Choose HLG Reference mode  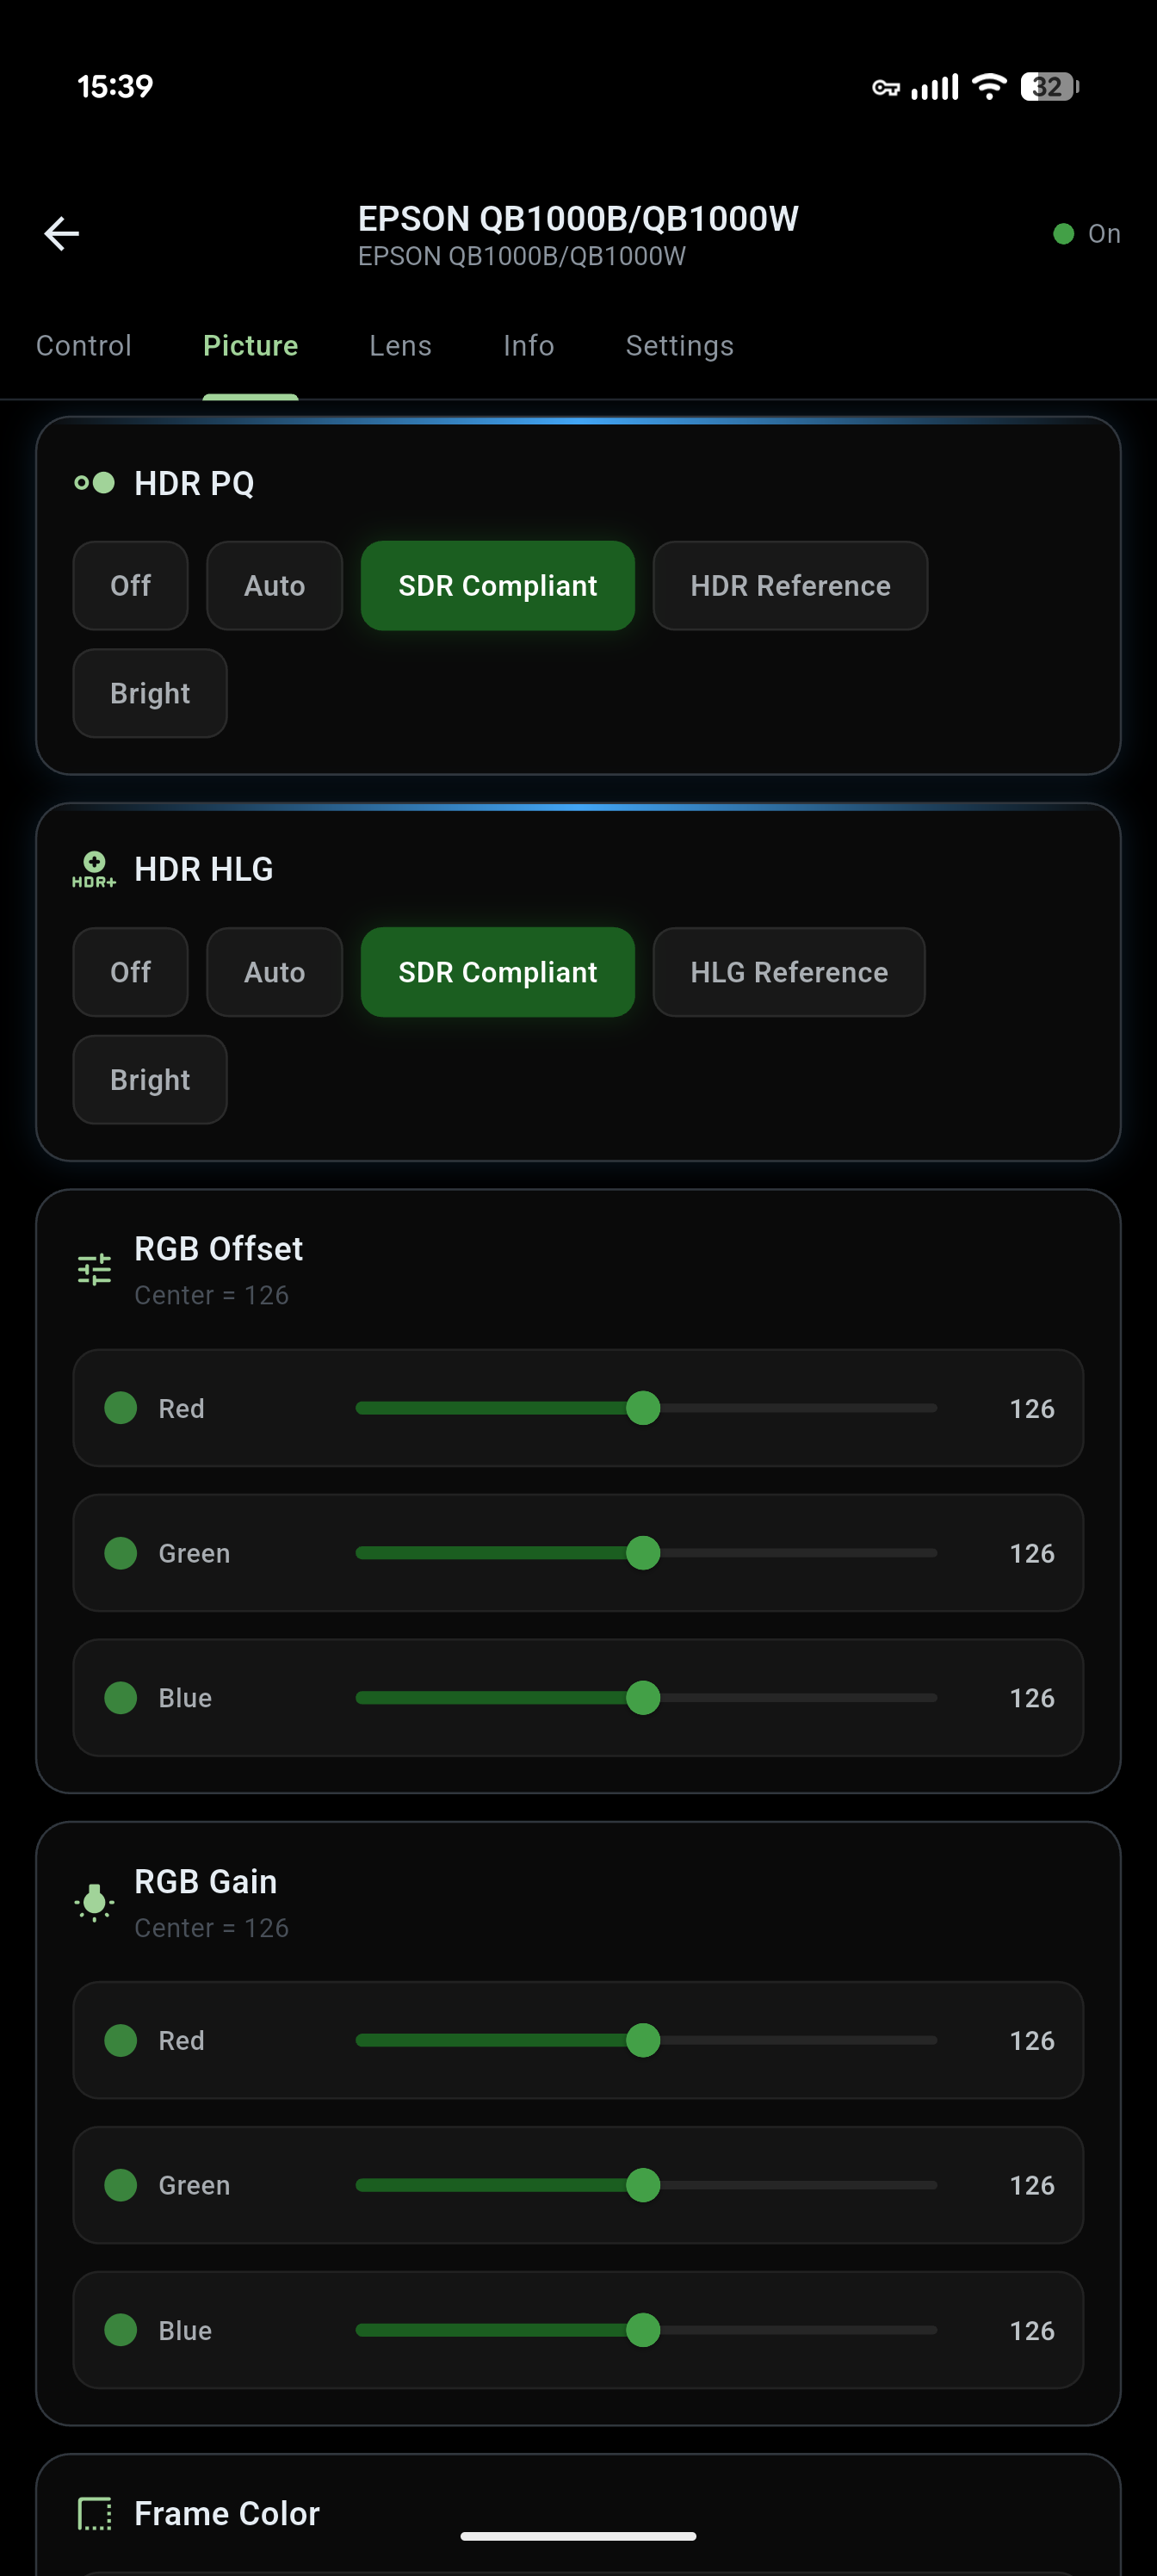788,971
